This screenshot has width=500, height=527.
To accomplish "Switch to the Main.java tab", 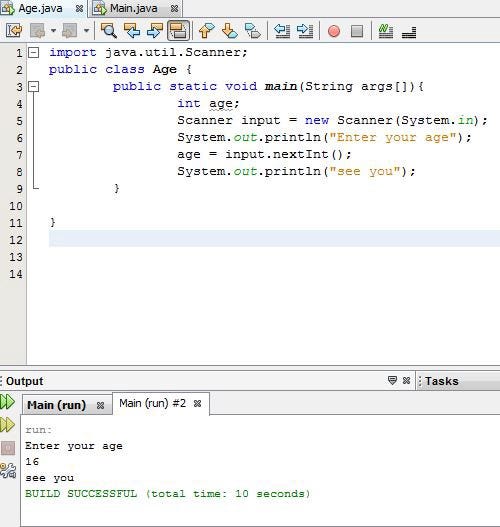I will pos(135,8).
